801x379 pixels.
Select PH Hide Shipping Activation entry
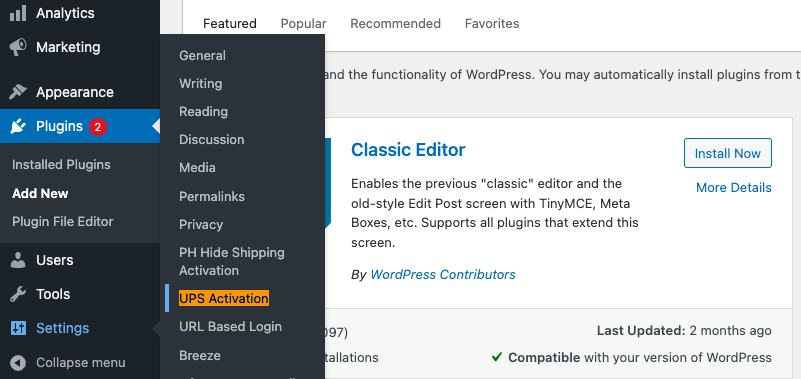pyautogui.click(x=232, y=262)
